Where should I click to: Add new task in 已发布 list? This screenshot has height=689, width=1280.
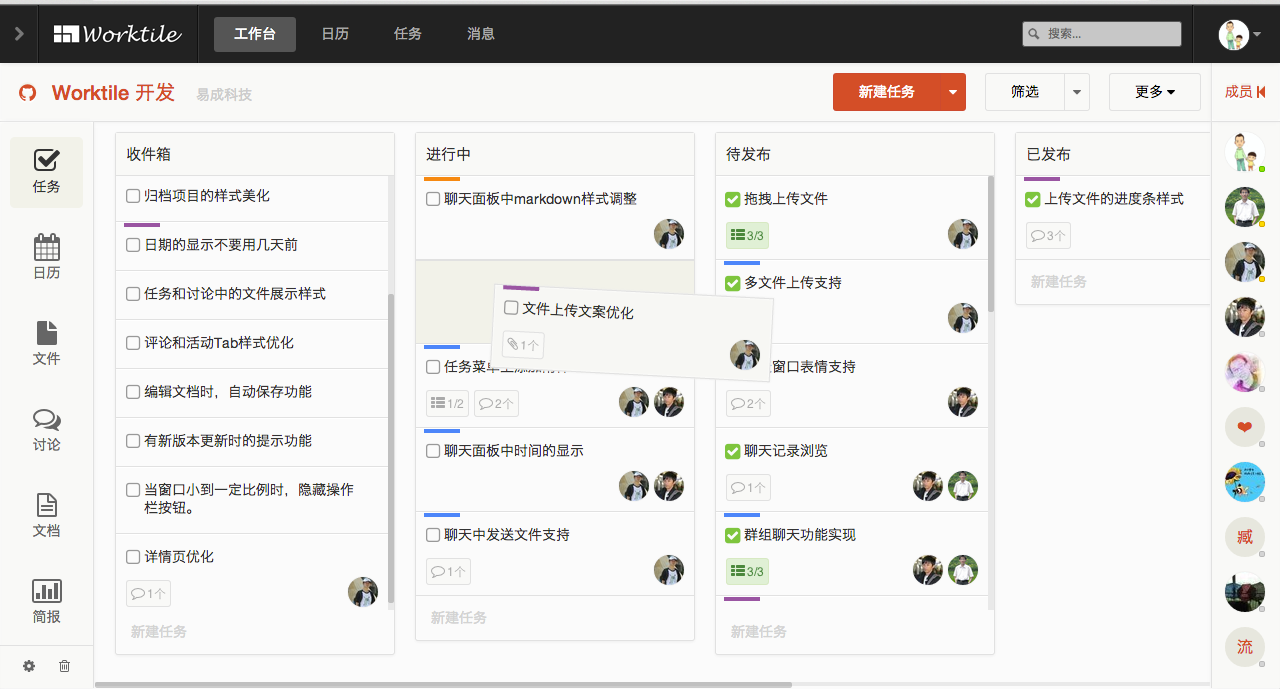pyautogui.click(x=1058, y=282)
